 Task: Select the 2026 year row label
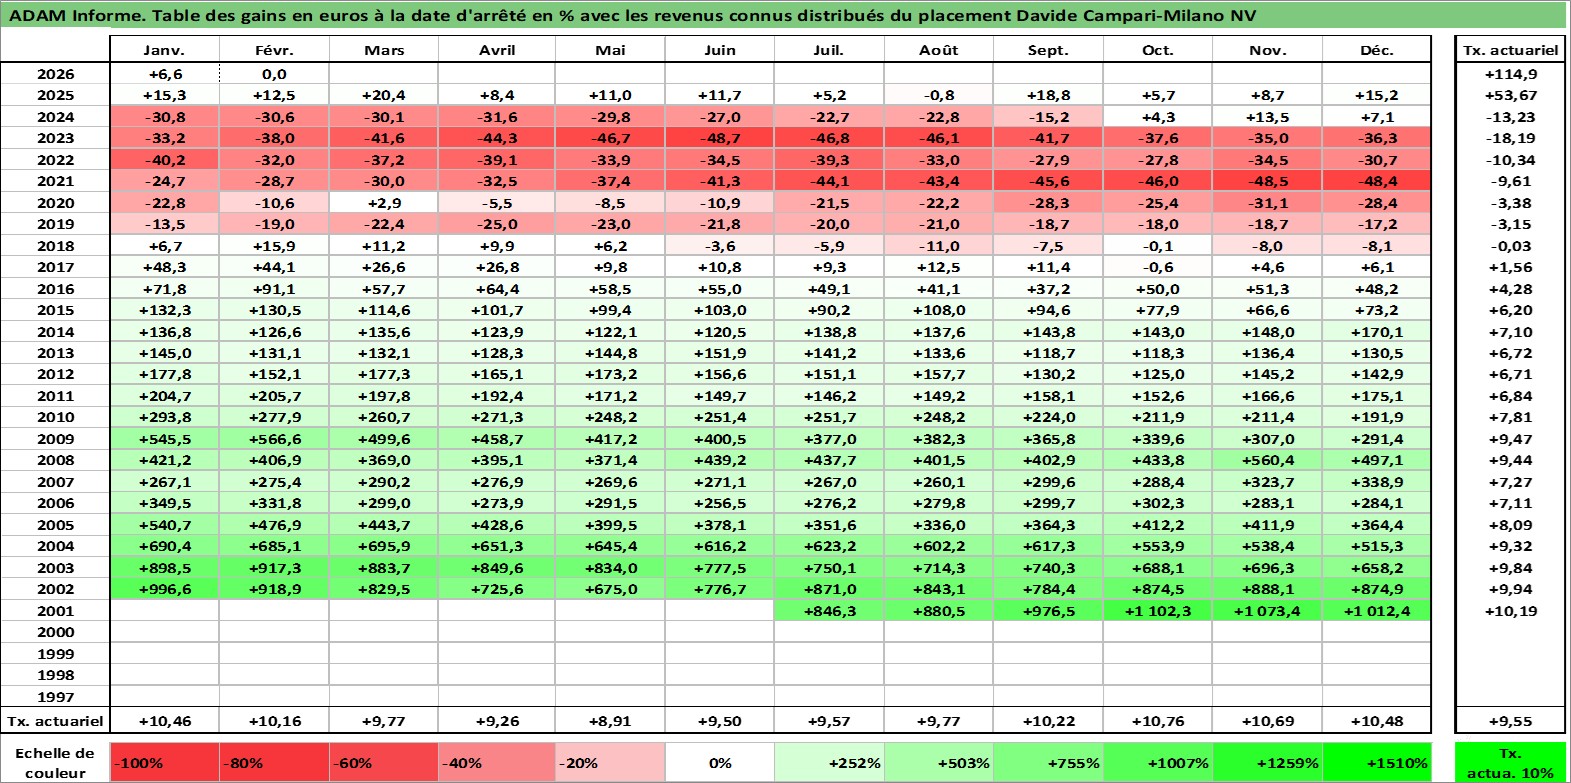coord(55,74)
